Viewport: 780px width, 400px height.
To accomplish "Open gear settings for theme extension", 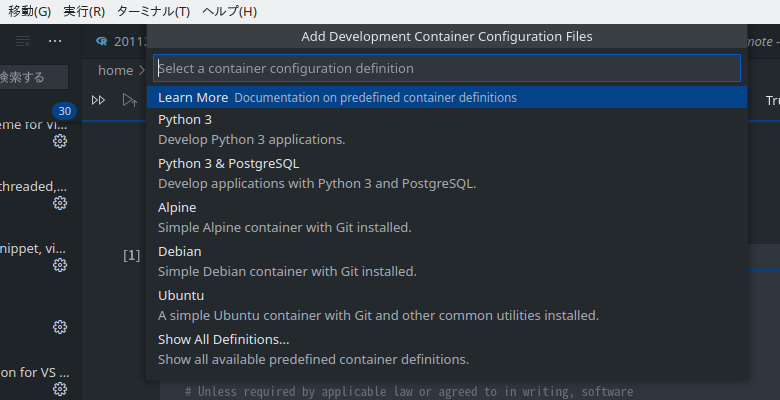I will click(60, 141).
